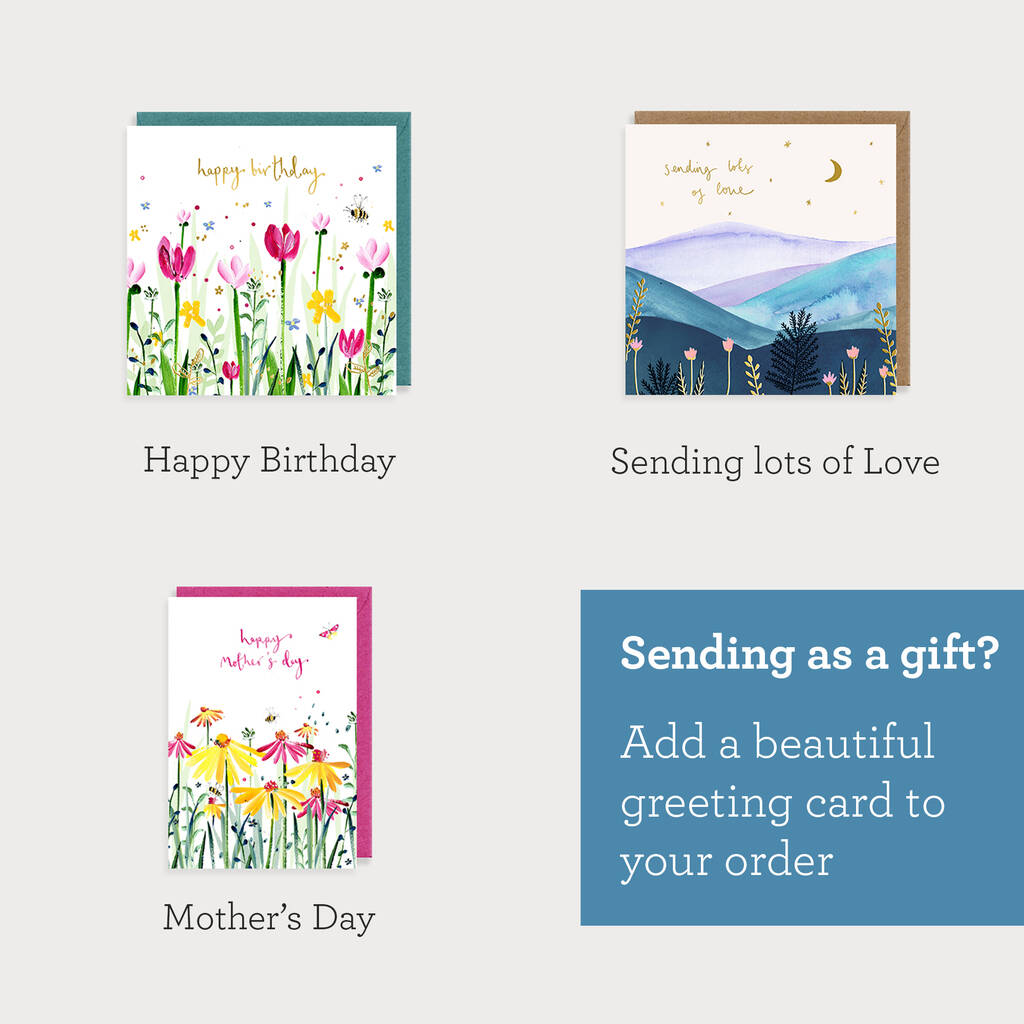Viewport: 1024px width, 1024px height.
Task: Click the 'Sending as a gift?' heading
Action: [x=809, y=654]
